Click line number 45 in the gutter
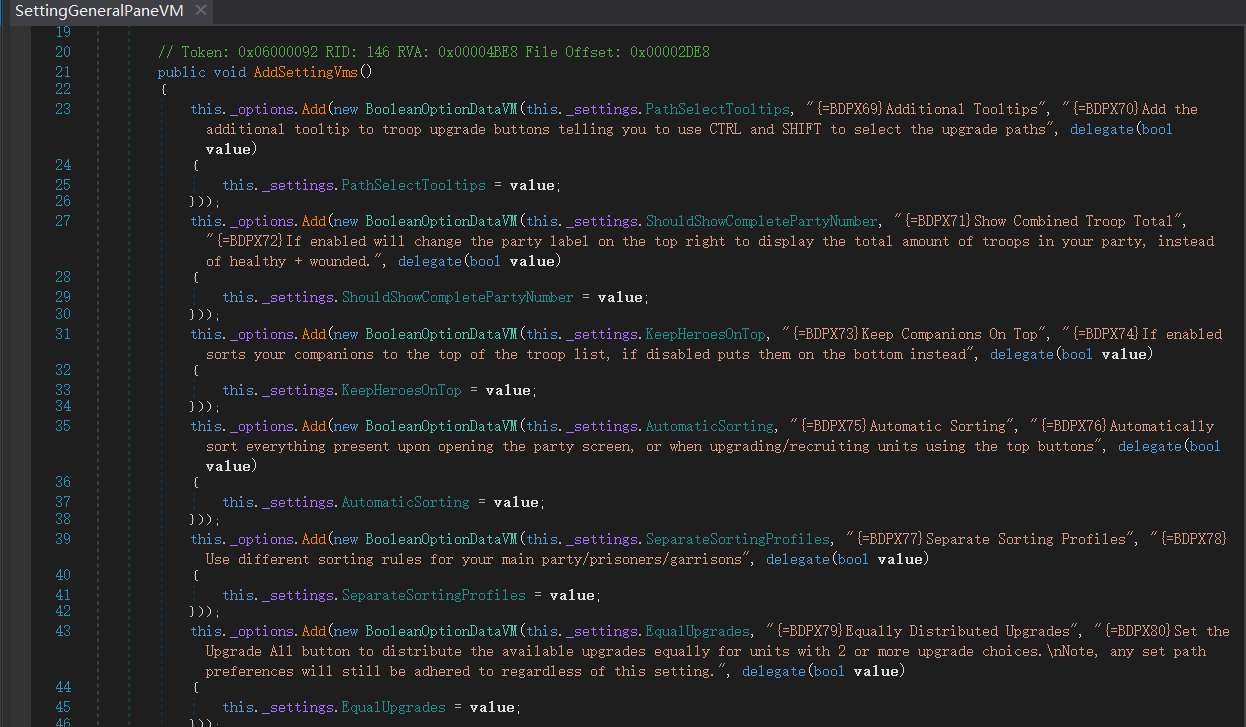The width and height of the screenshot is (1246, 727). (63, 707)
